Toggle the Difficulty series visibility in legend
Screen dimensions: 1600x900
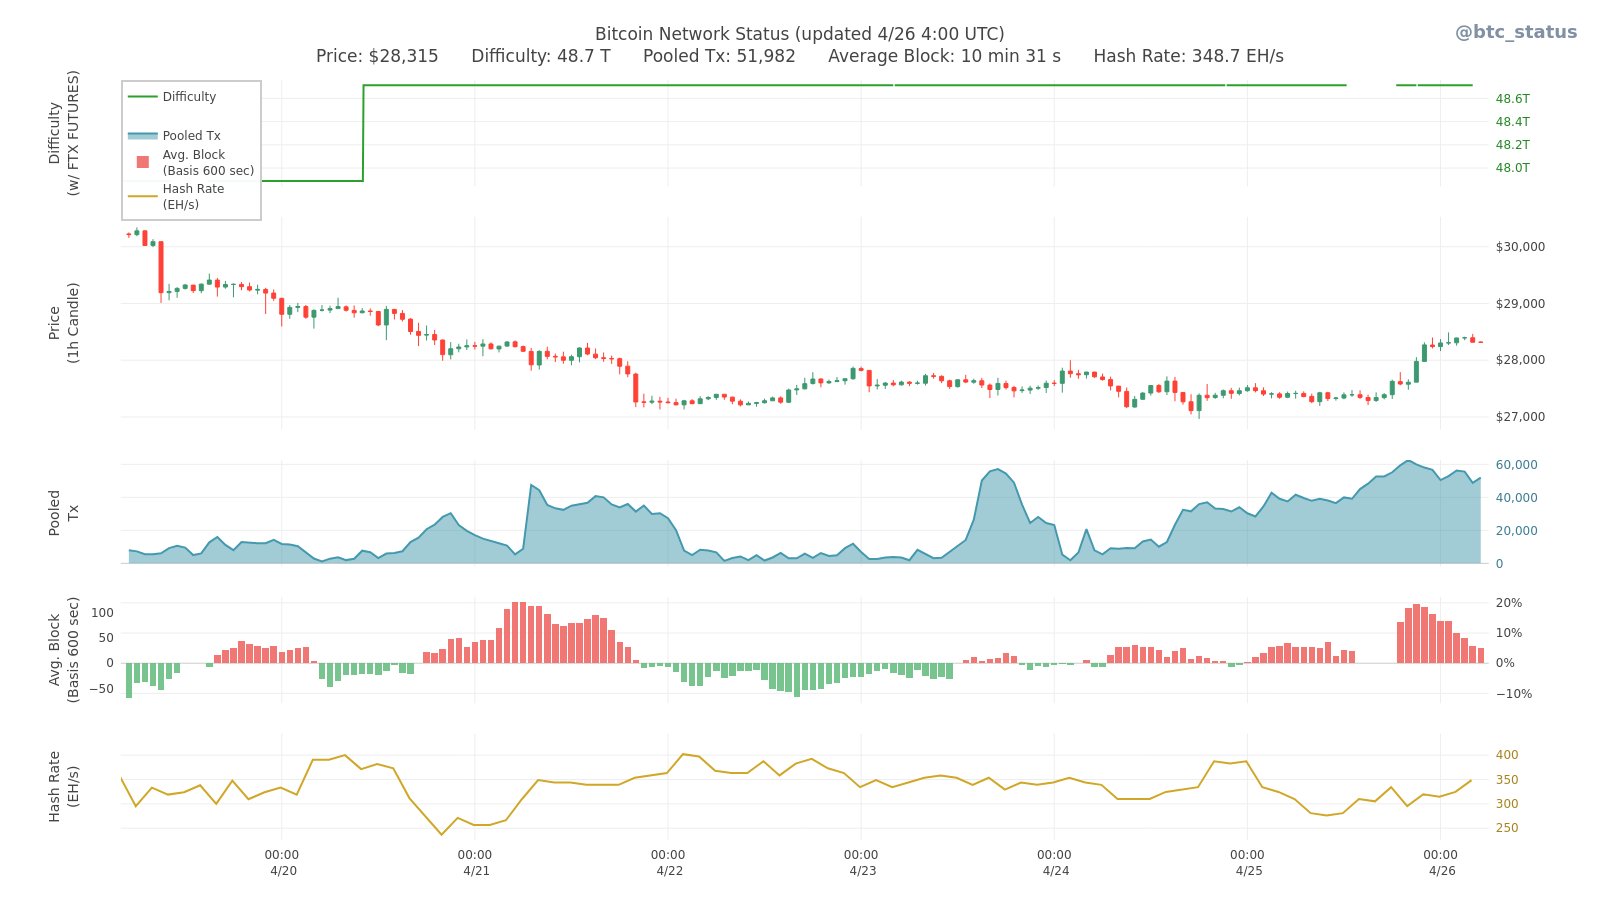click(189, 96)
